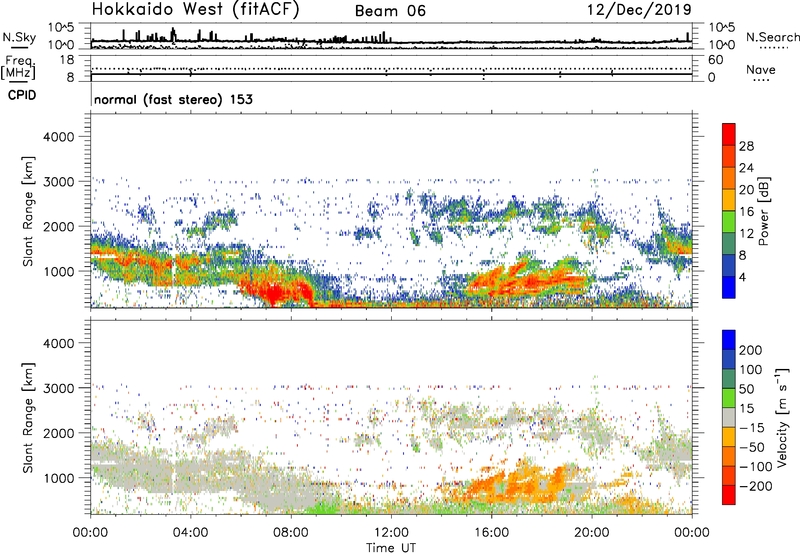The height and width of the screenshot is (554, 800).
Task: Click the 'Time UT' axis label
Action: tap(391, 548)
